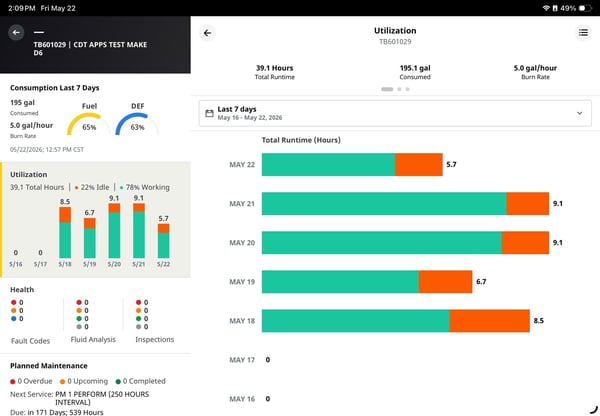
Task: Click the '195.1 gal' Consumed value
Action: click(x=415, y=68)
